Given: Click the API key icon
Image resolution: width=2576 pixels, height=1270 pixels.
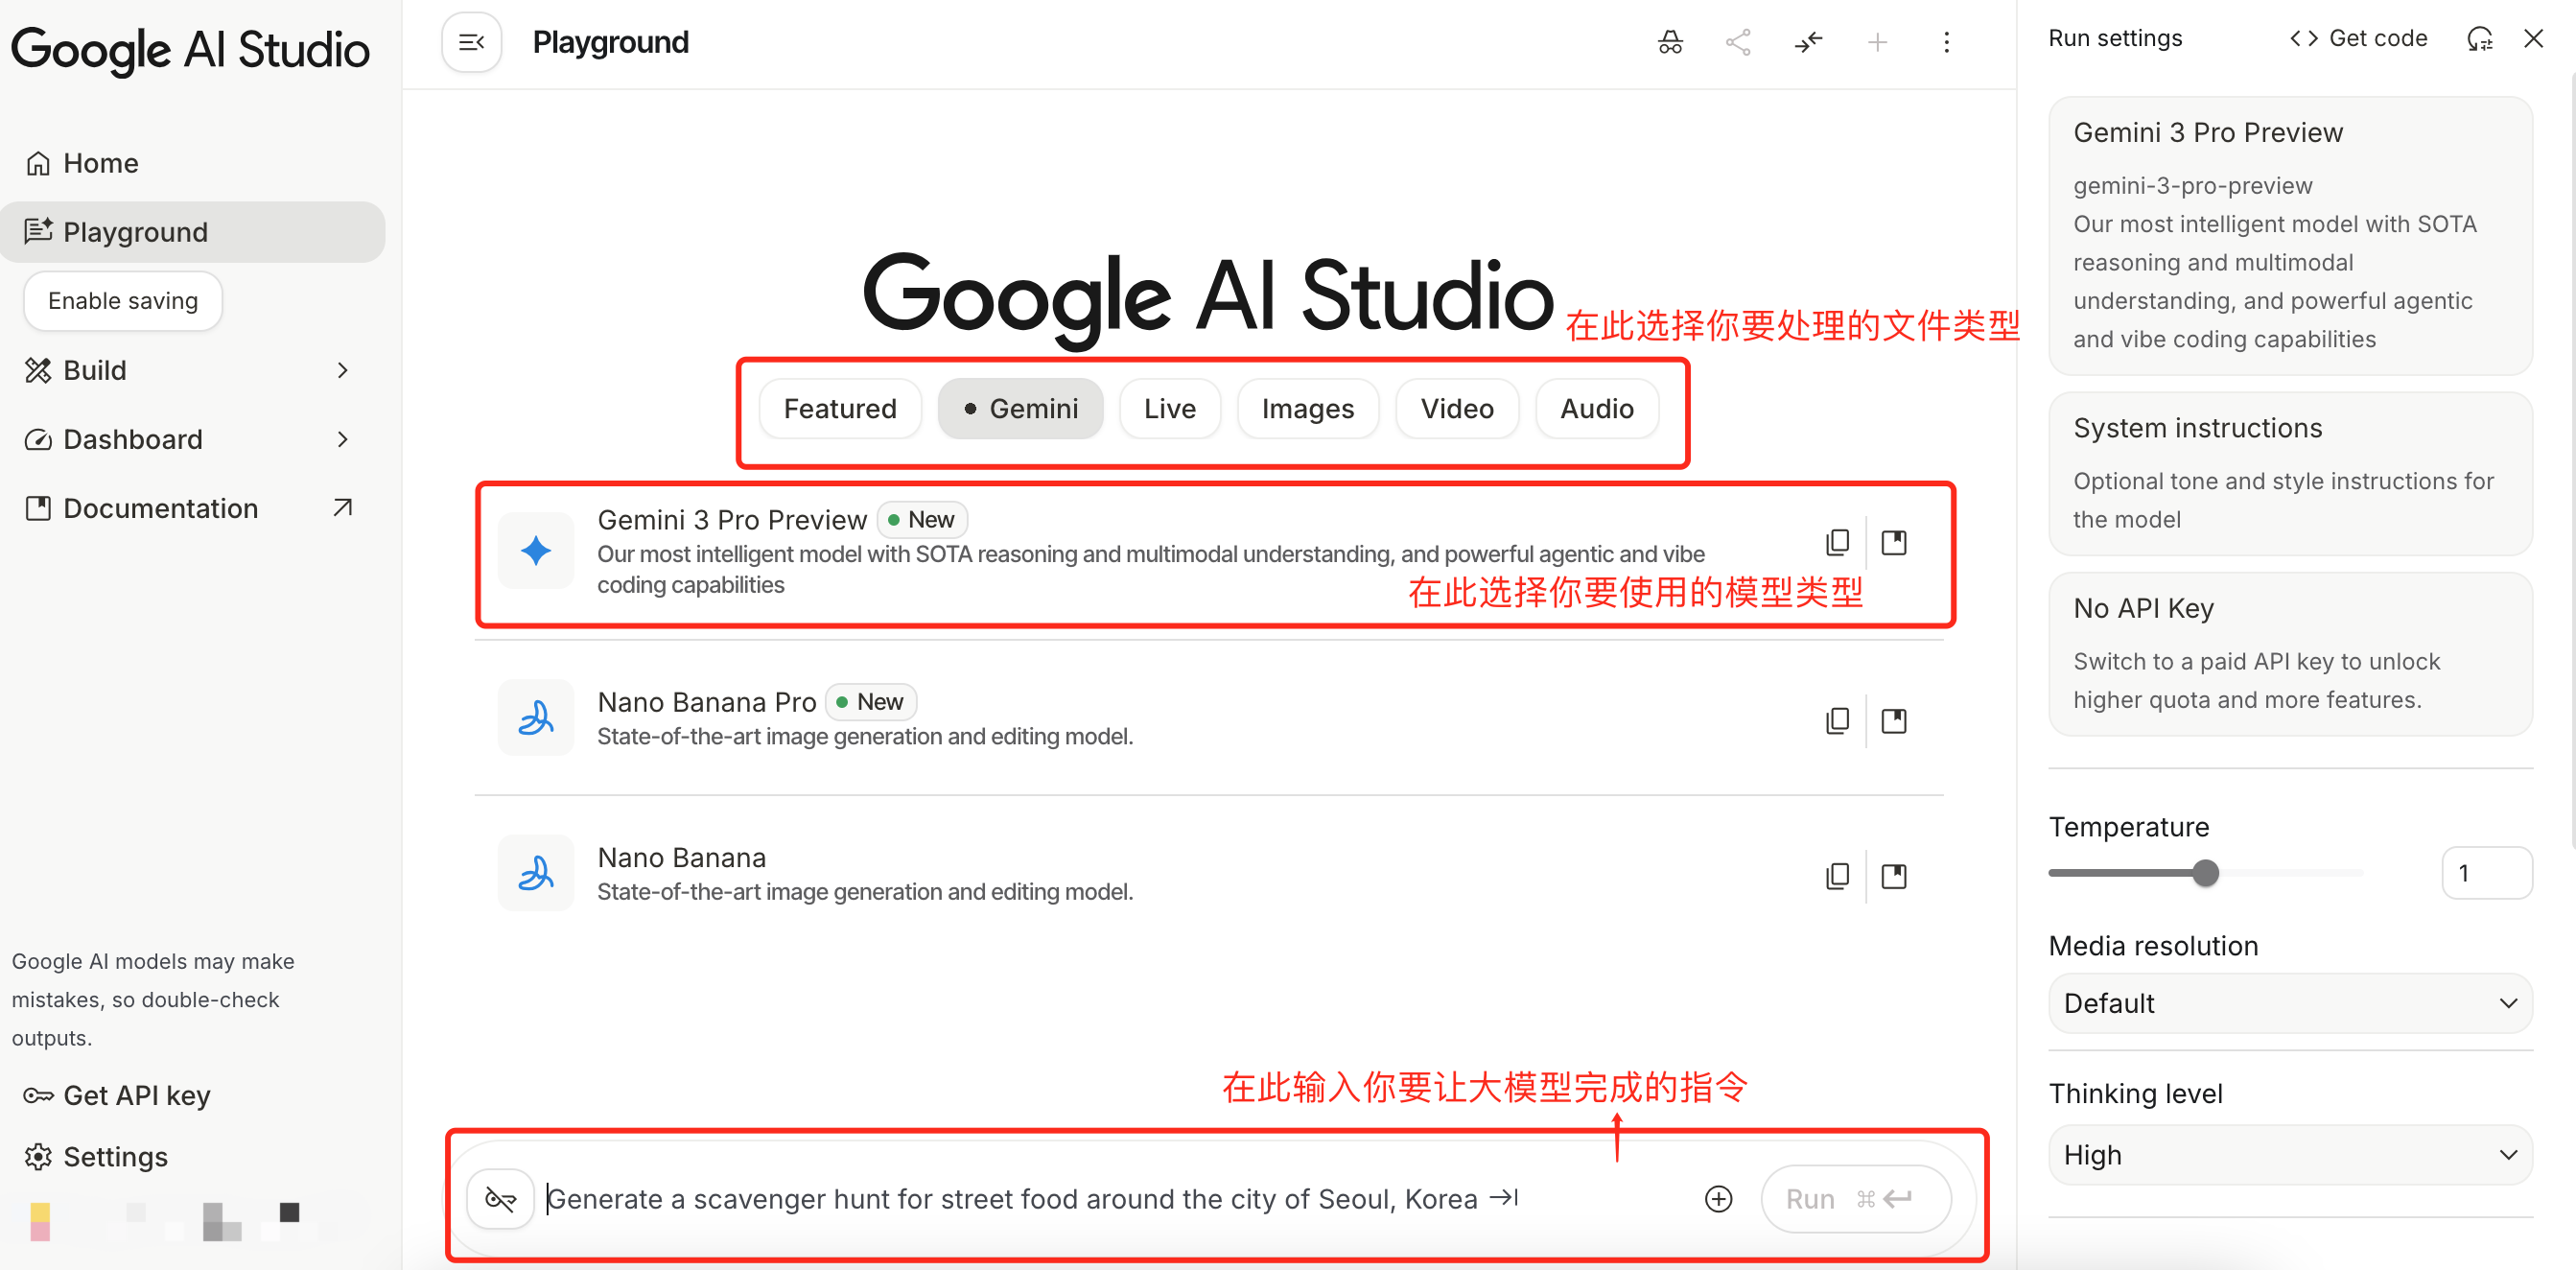Looking at the screenshot, I should [38, 1095].
